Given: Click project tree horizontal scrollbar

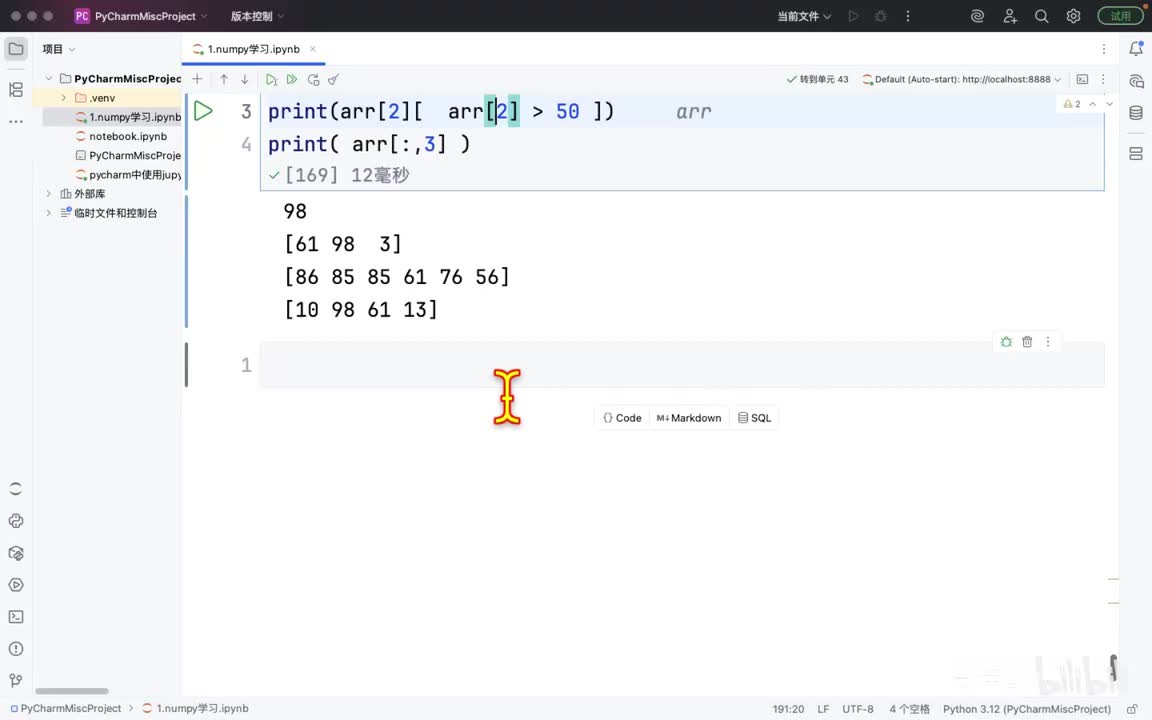Looking at the screenshot, I should pyautogui.click(x=72, y=691).
